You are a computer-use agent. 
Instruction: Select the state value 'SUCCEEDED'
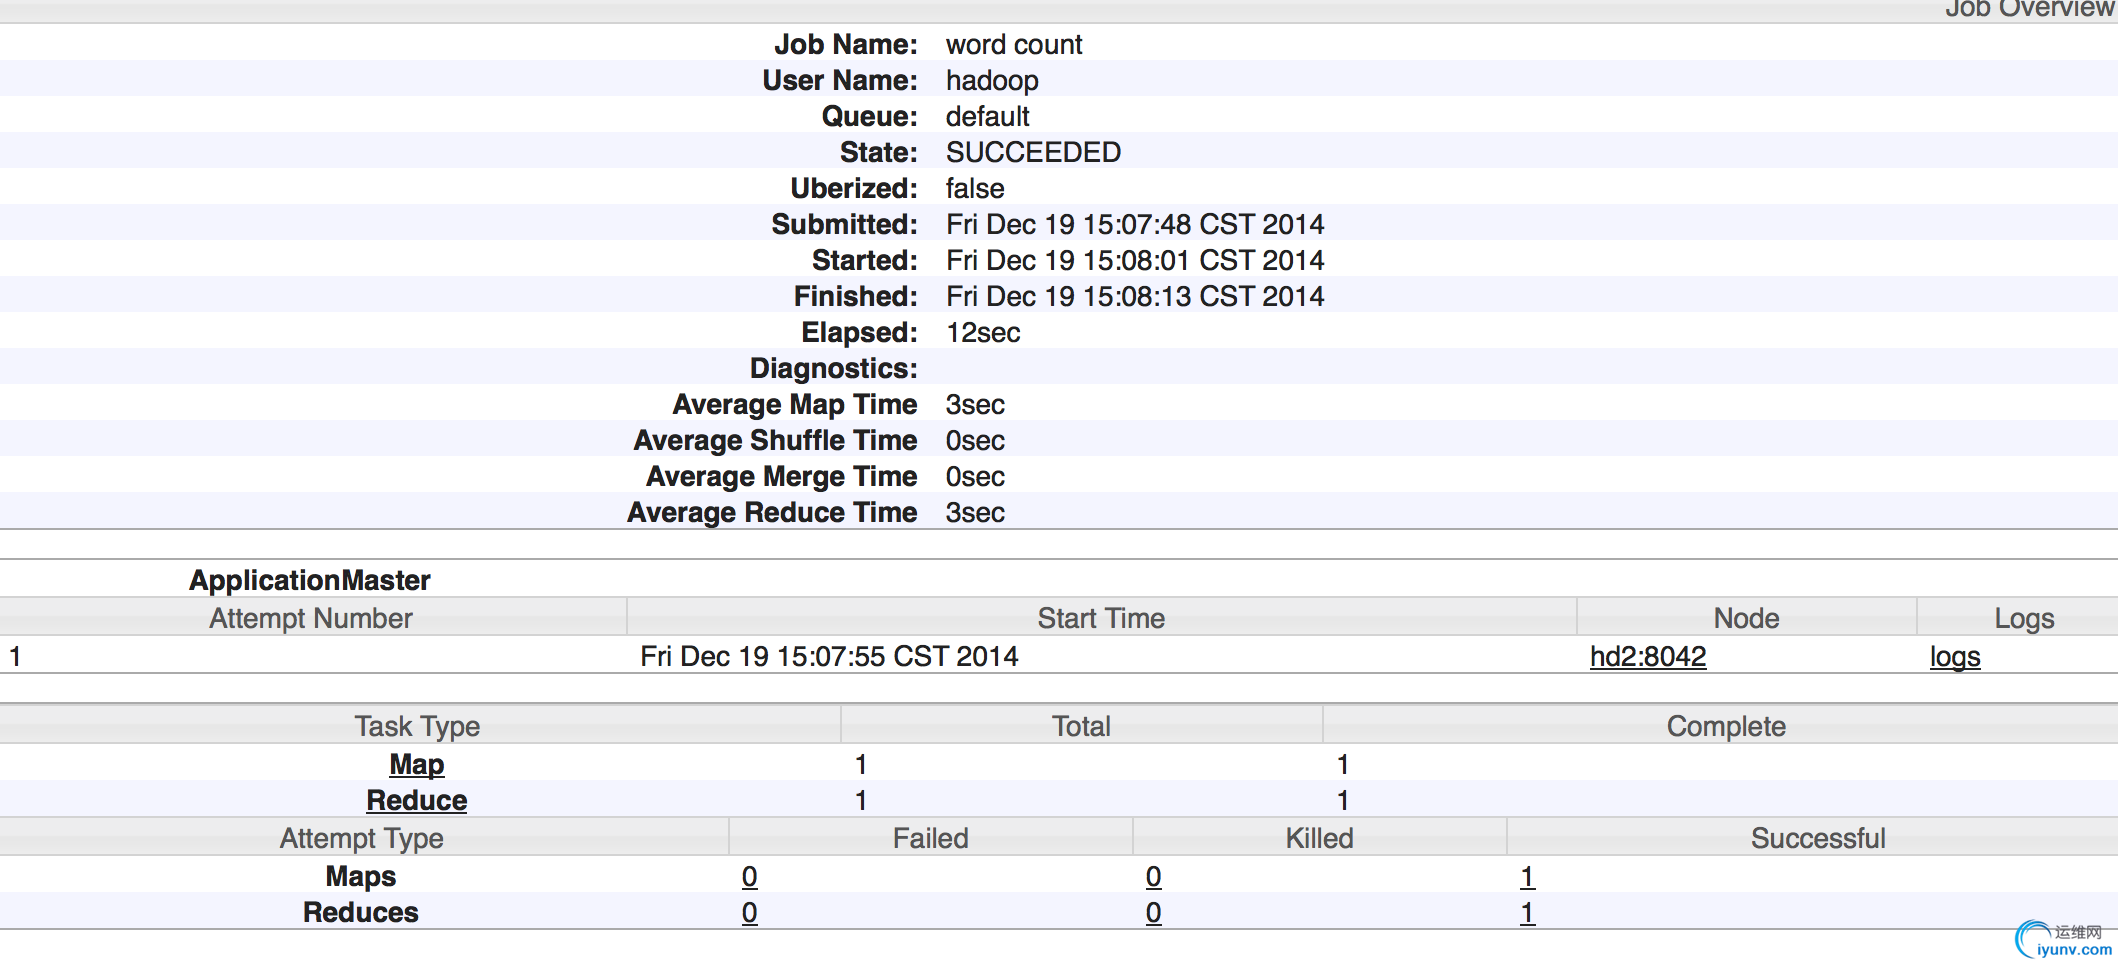(x=1033, y=153)
